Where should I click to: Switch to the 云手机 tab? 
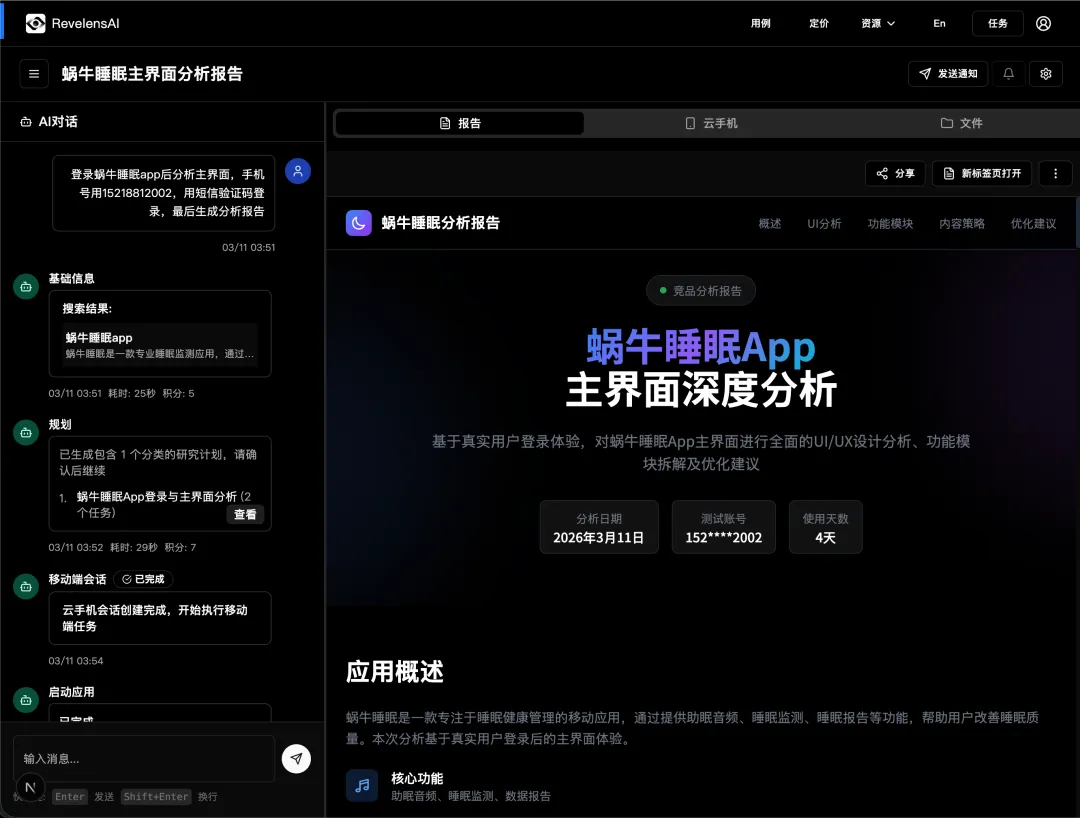[x=712, y=123]
